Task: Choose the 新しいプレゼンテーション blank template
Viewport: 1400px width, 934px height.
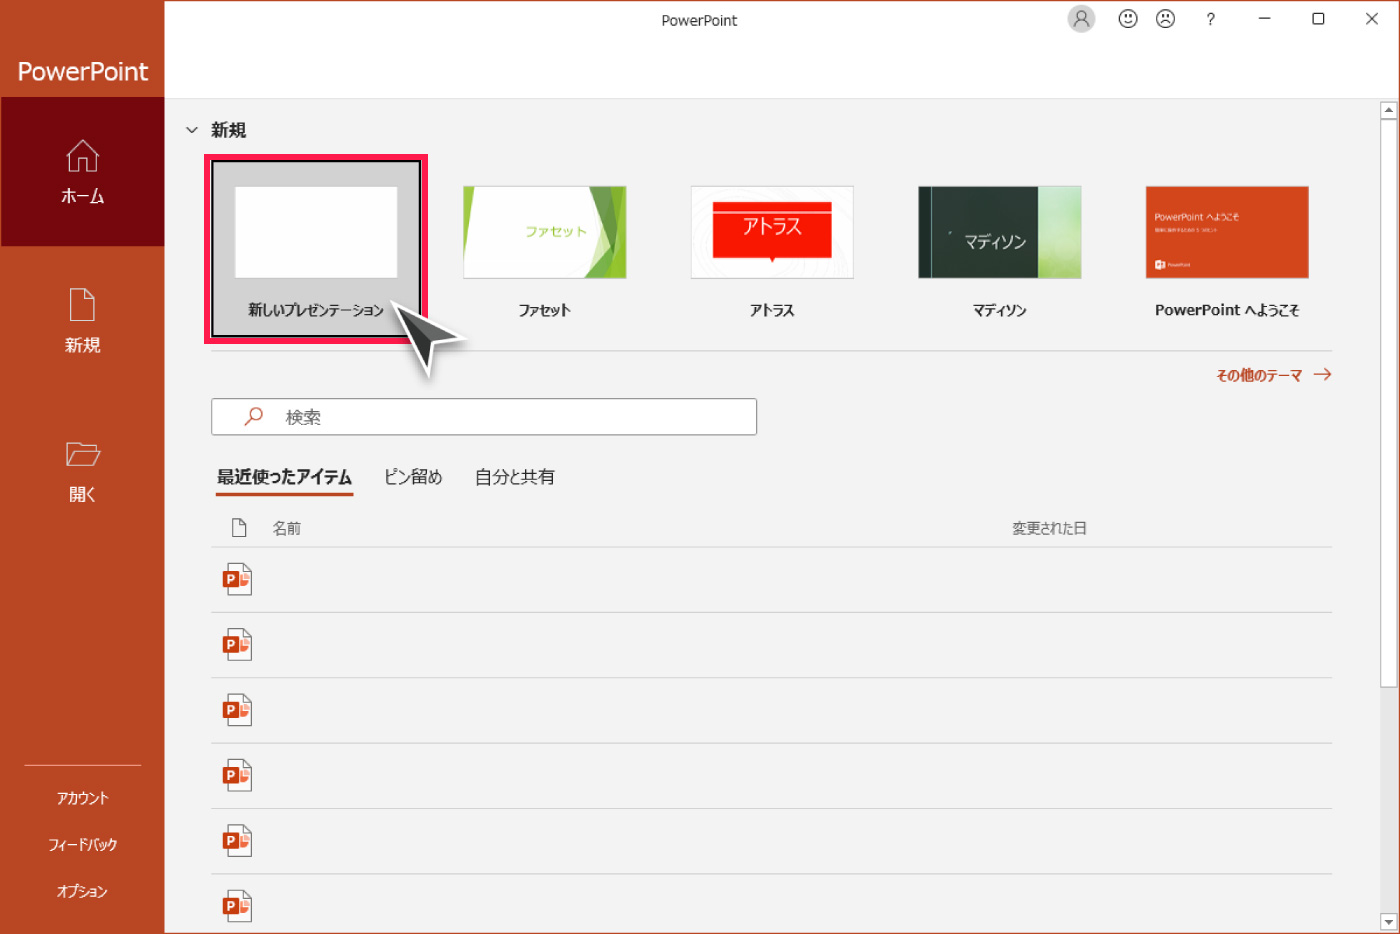Action: pyautogui.click(x=316, y=249)
